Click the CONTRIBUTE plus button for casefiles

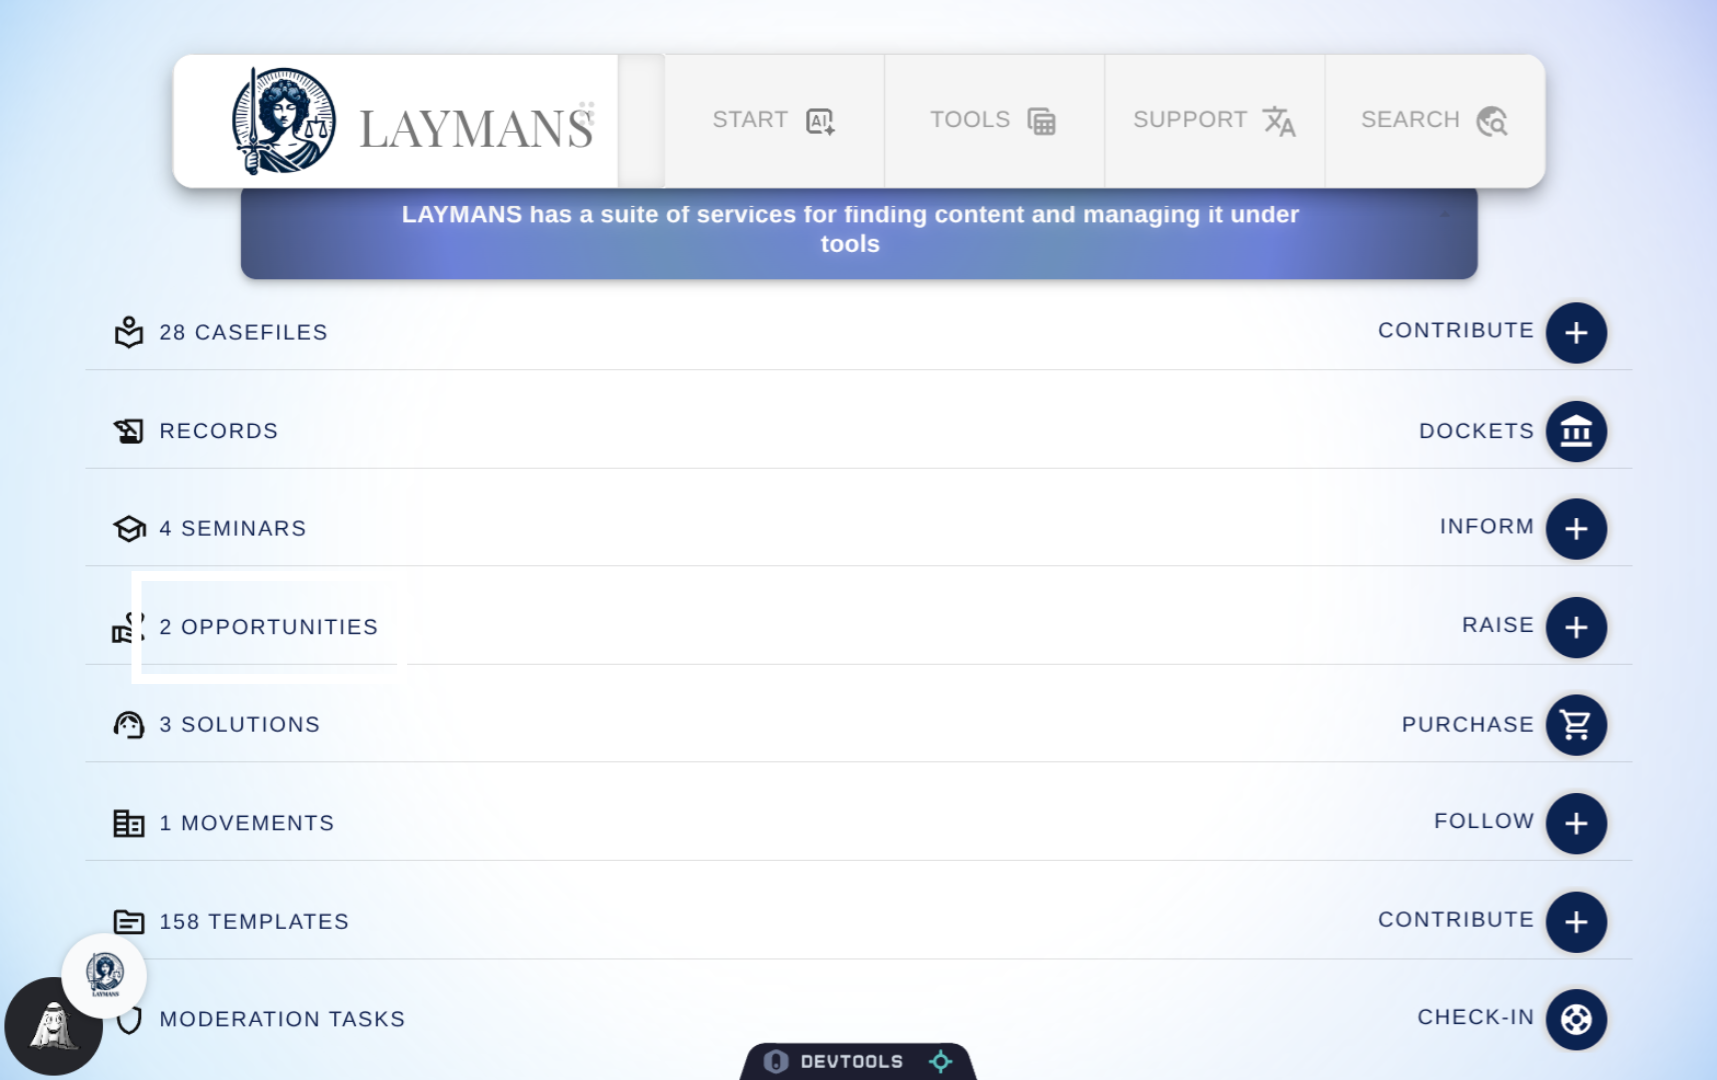(1576, 333)
